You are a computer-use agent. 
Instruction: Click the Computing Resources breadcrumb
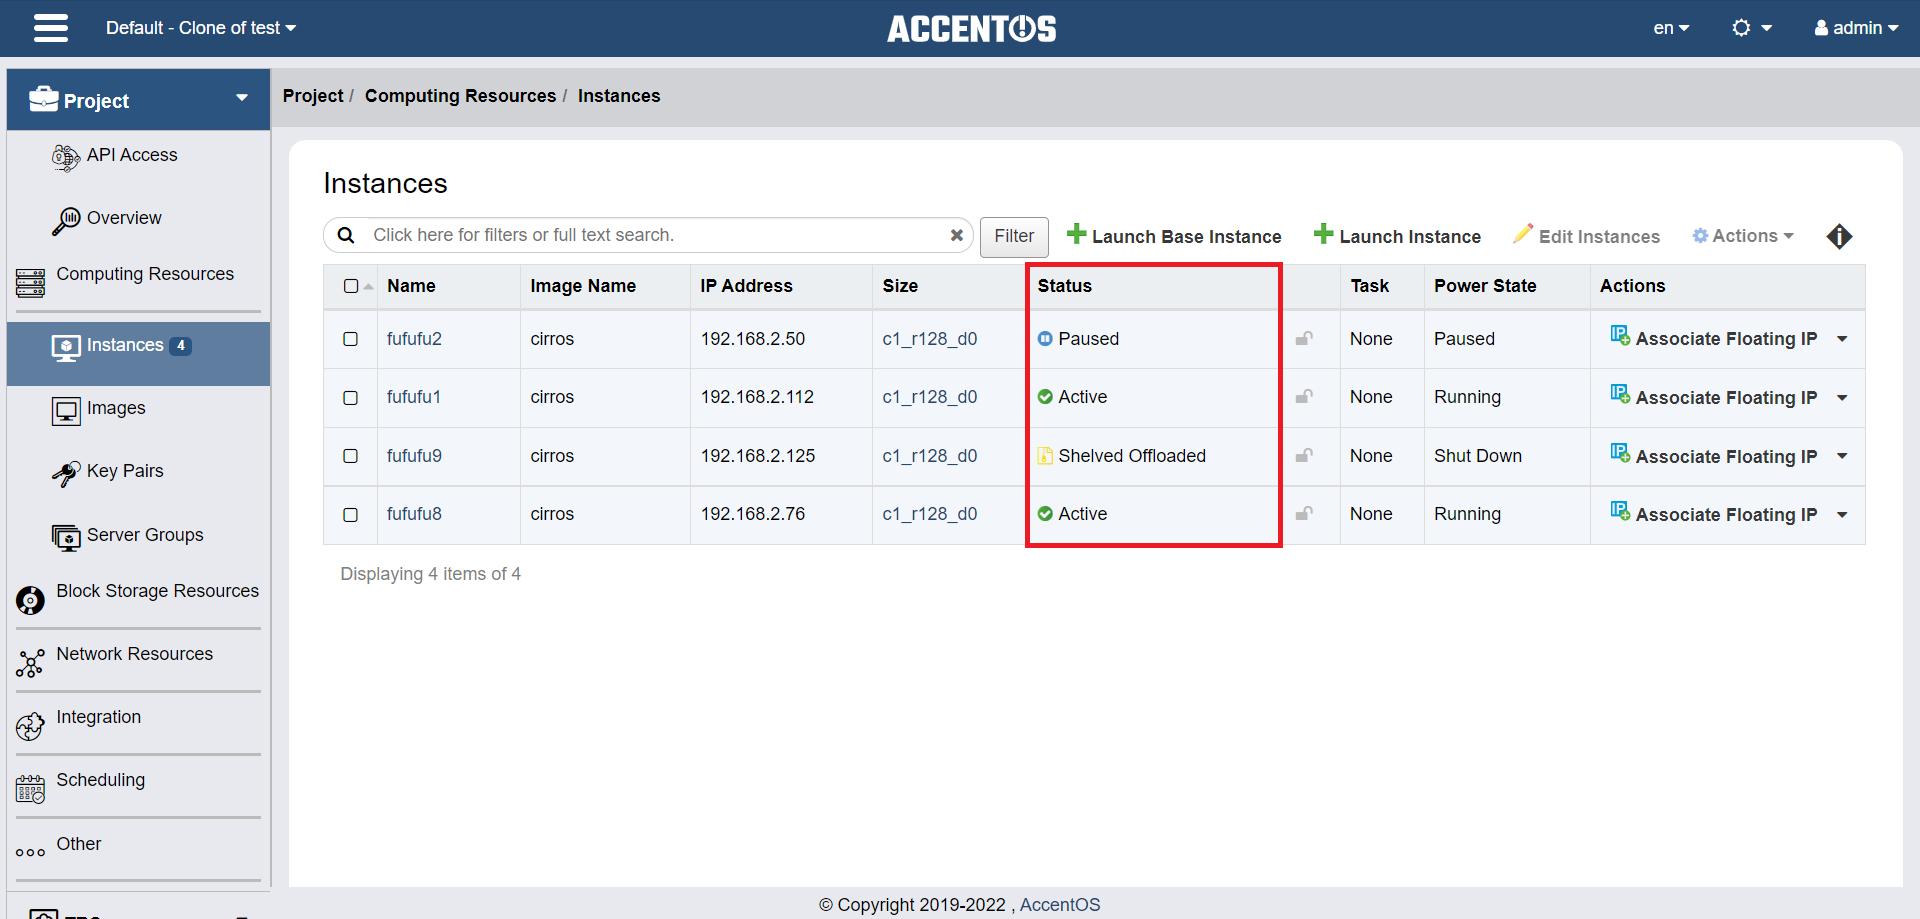[460, 96]
